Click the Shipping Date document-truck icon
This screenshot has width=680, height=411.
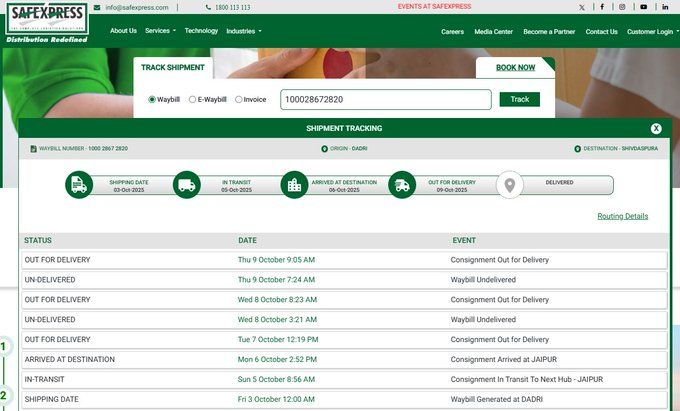point(79,185)
